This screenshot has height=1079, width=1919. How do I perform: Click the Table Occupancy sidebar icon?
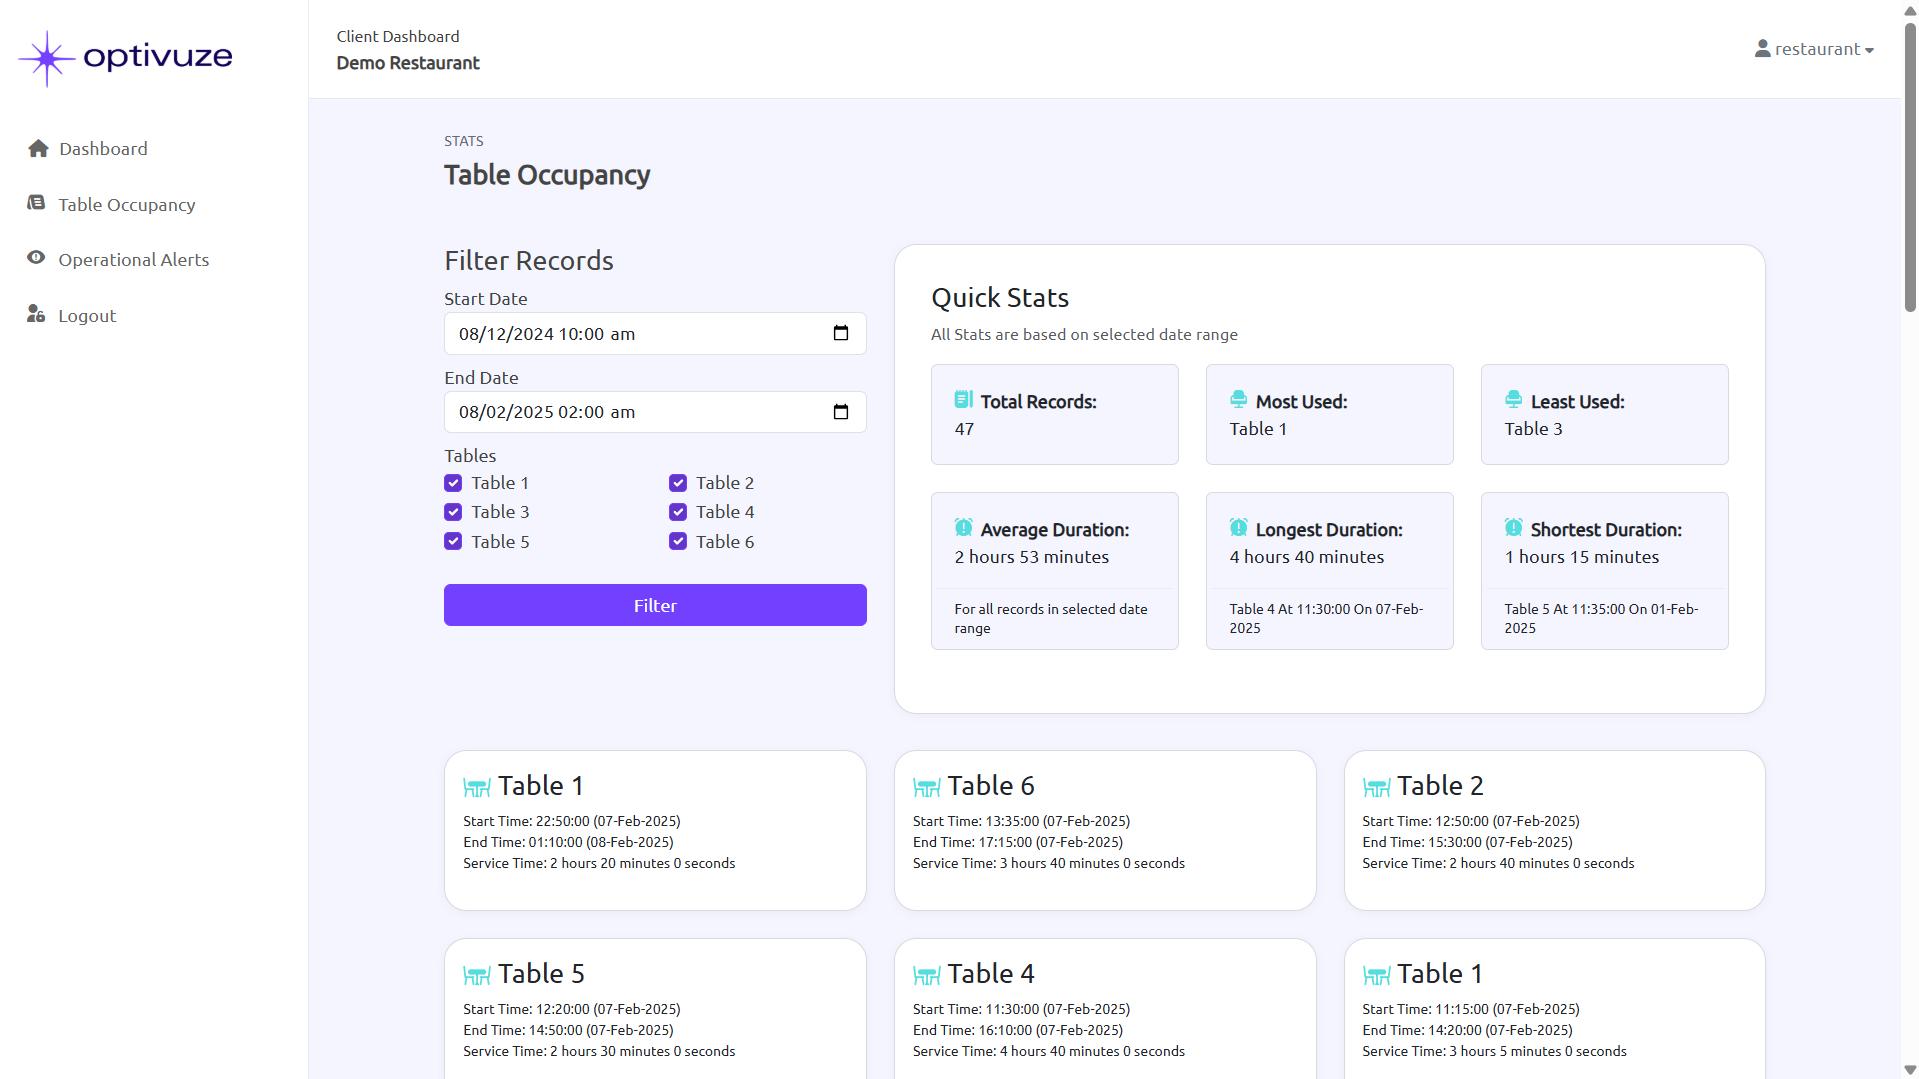[x=36, y=203]
